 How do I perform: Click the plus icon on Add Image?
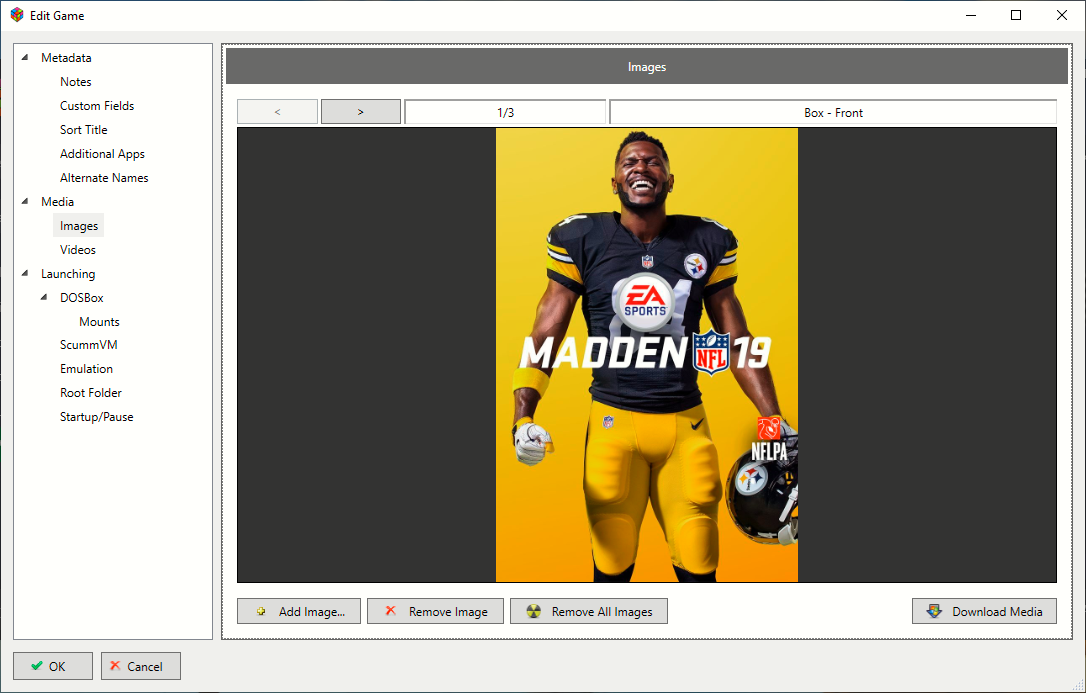pos(261,611)
